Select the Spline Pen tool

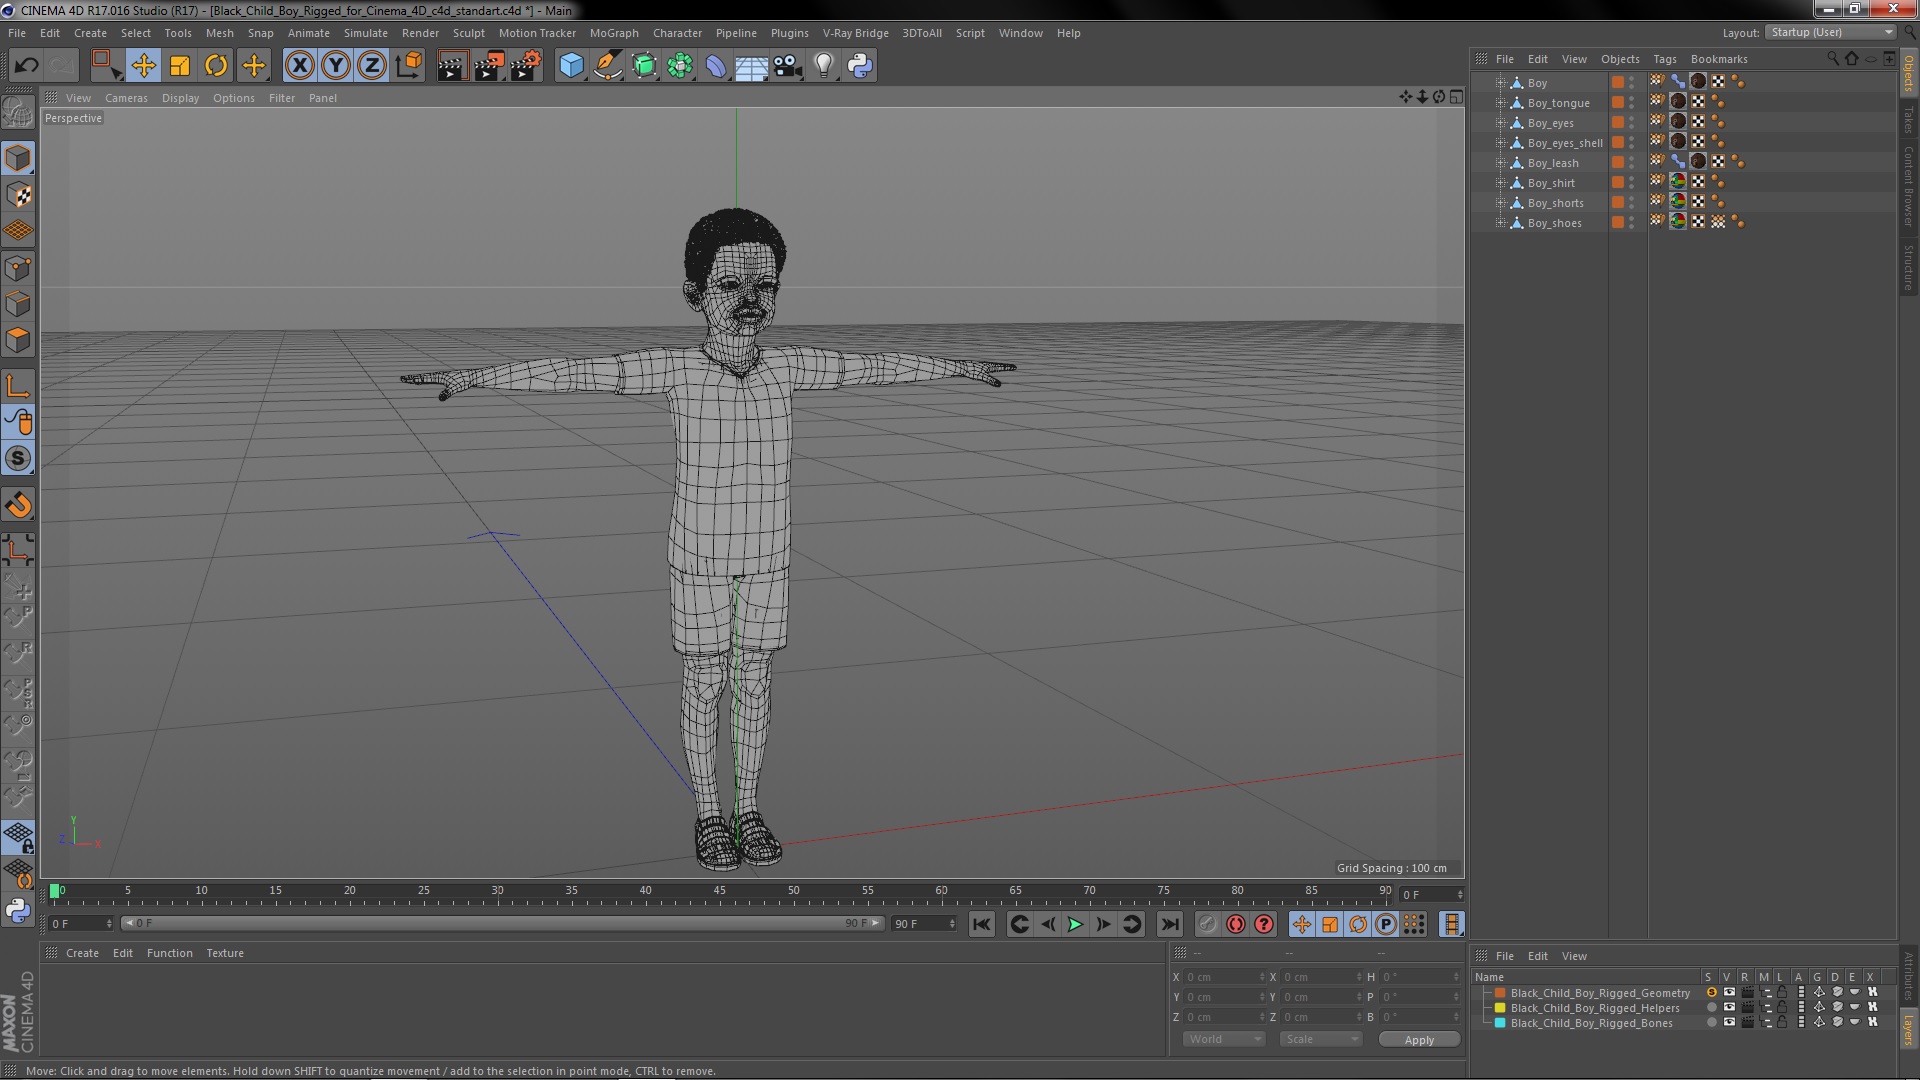tap(607, 66)
